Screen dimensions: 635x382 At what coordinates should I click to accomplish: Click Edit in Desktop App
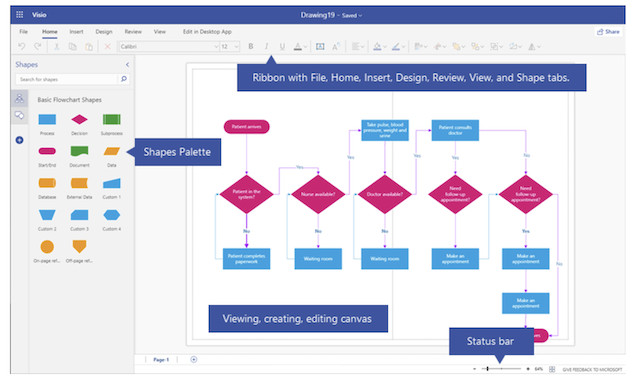(207, 32)
